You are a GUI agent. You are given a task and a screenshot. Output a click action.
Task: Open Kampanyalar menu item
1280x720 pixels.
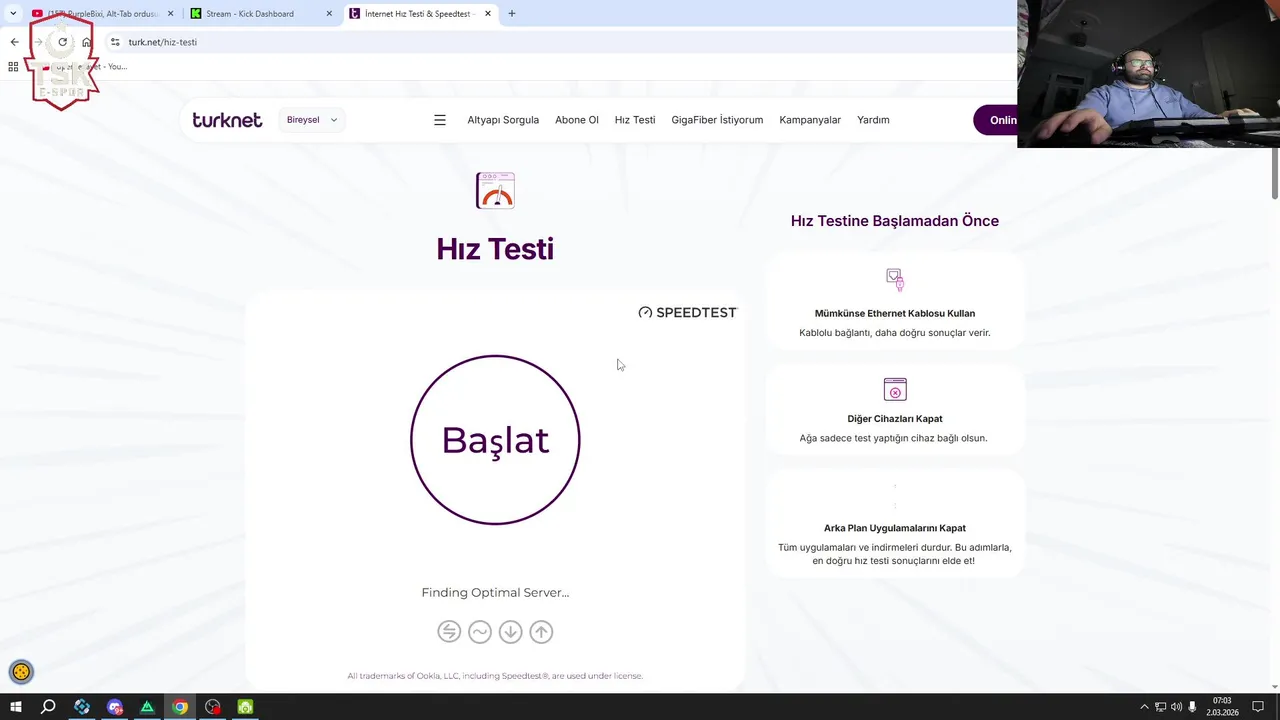click(x=810, y=120)
